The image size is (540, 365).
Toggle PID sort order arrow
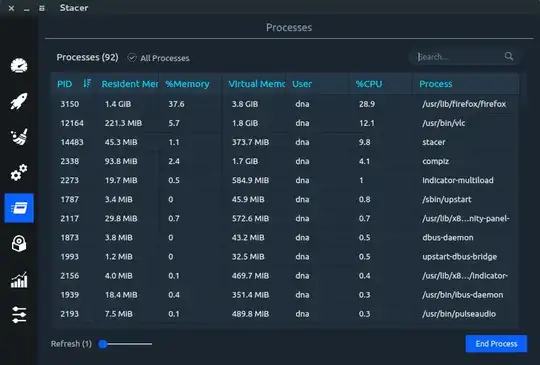tap(87, 83)
